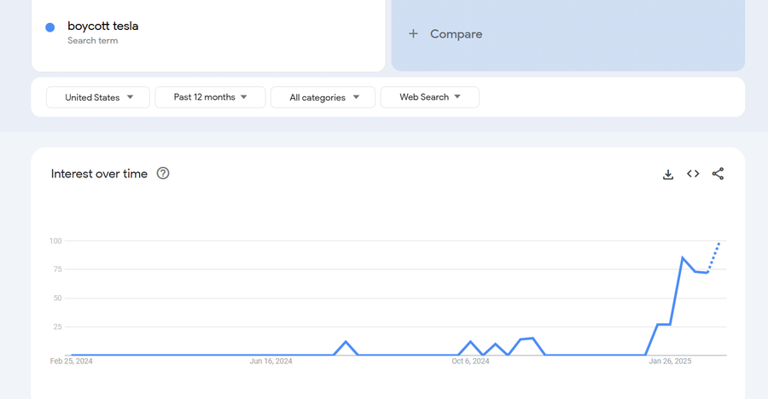Screen dimensions: 768x399
Task: Open the embed code icon for the chart
Action: click(693, 174)
